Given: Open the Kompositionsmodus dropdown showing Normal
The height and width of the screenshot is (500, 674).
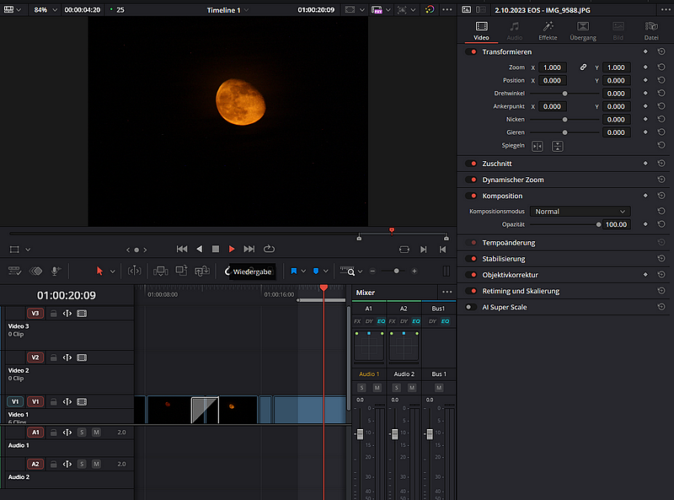Looking at the screenshot, I should (580, 212).
